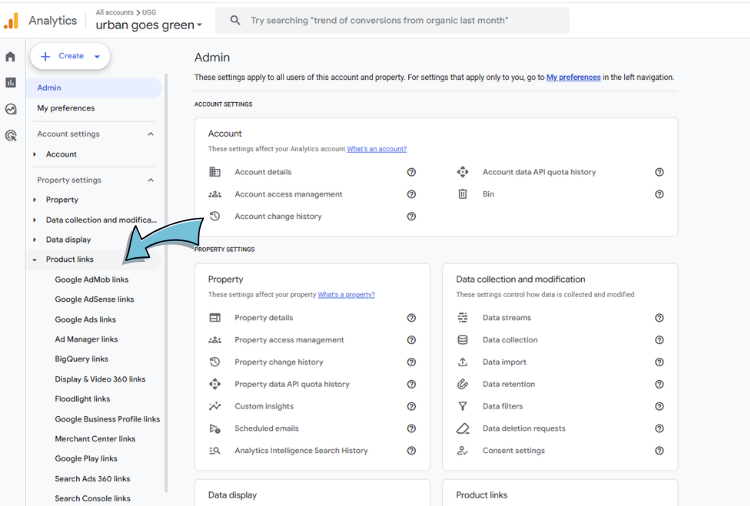Click the Data retention paperclip icon
The height and width of the screenshot is (506, 750).
click(x=463, y=384)
